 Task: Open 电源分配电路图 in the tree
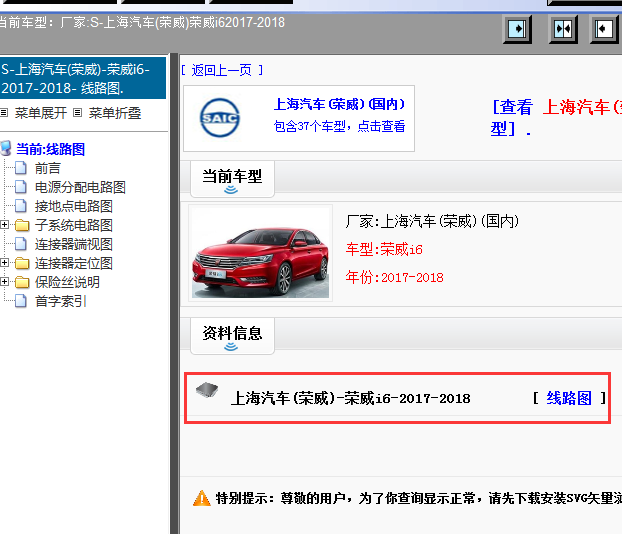click(x=80, y=187)
